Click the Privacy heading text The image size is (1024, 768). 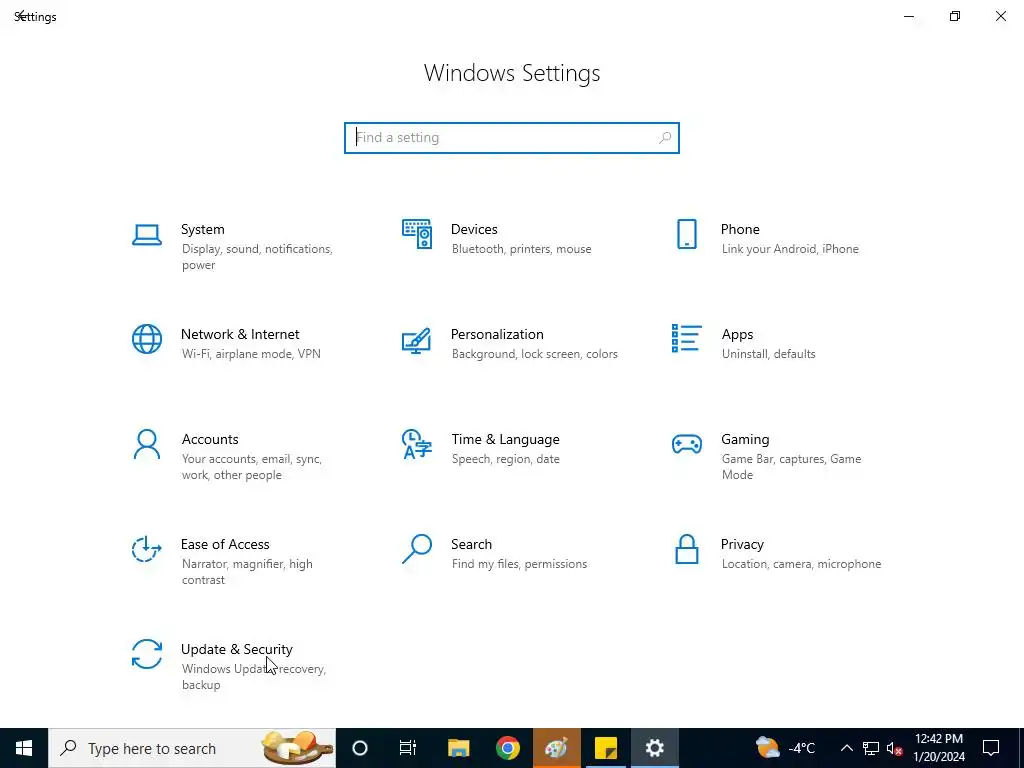coord(742,545)
